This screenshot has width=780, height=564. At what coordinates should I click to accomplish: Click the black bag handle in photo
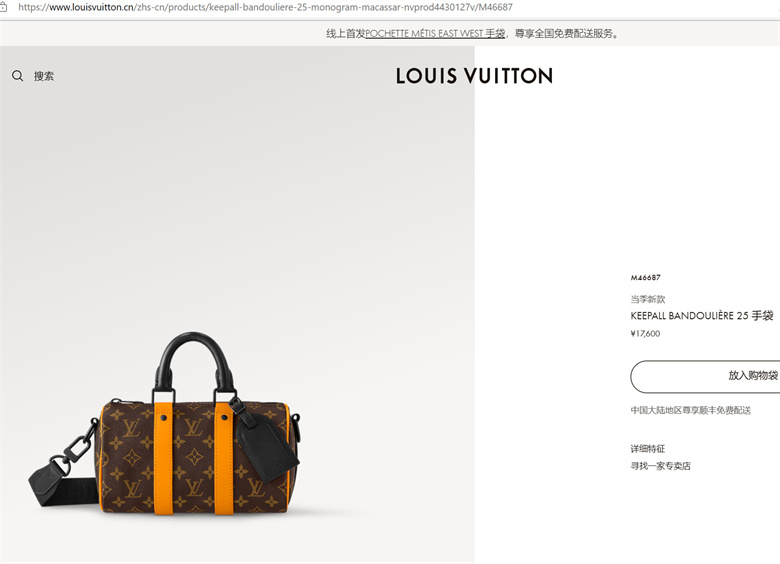coord(194,363)
